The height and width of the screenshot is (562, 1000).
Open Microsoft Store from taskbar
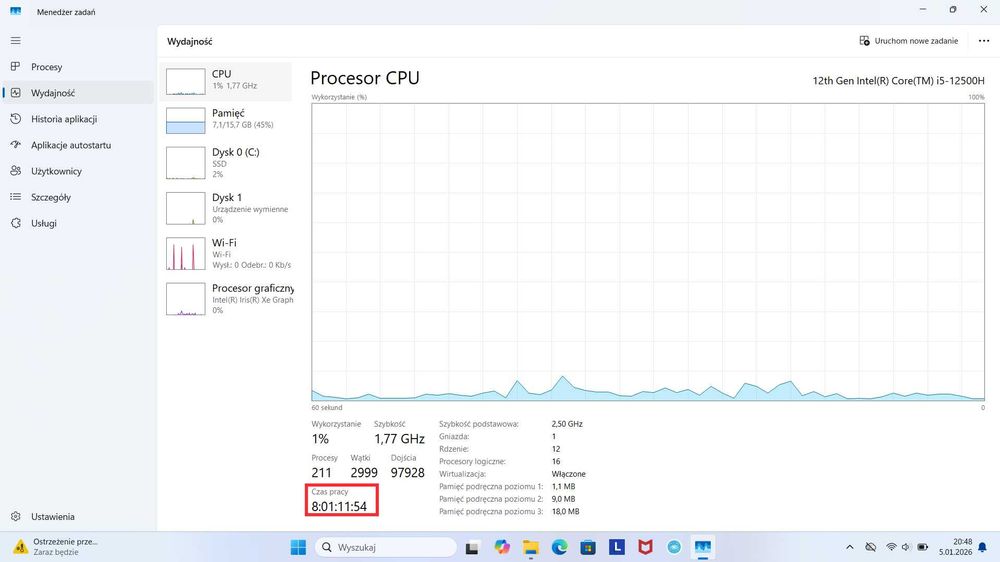588,547
